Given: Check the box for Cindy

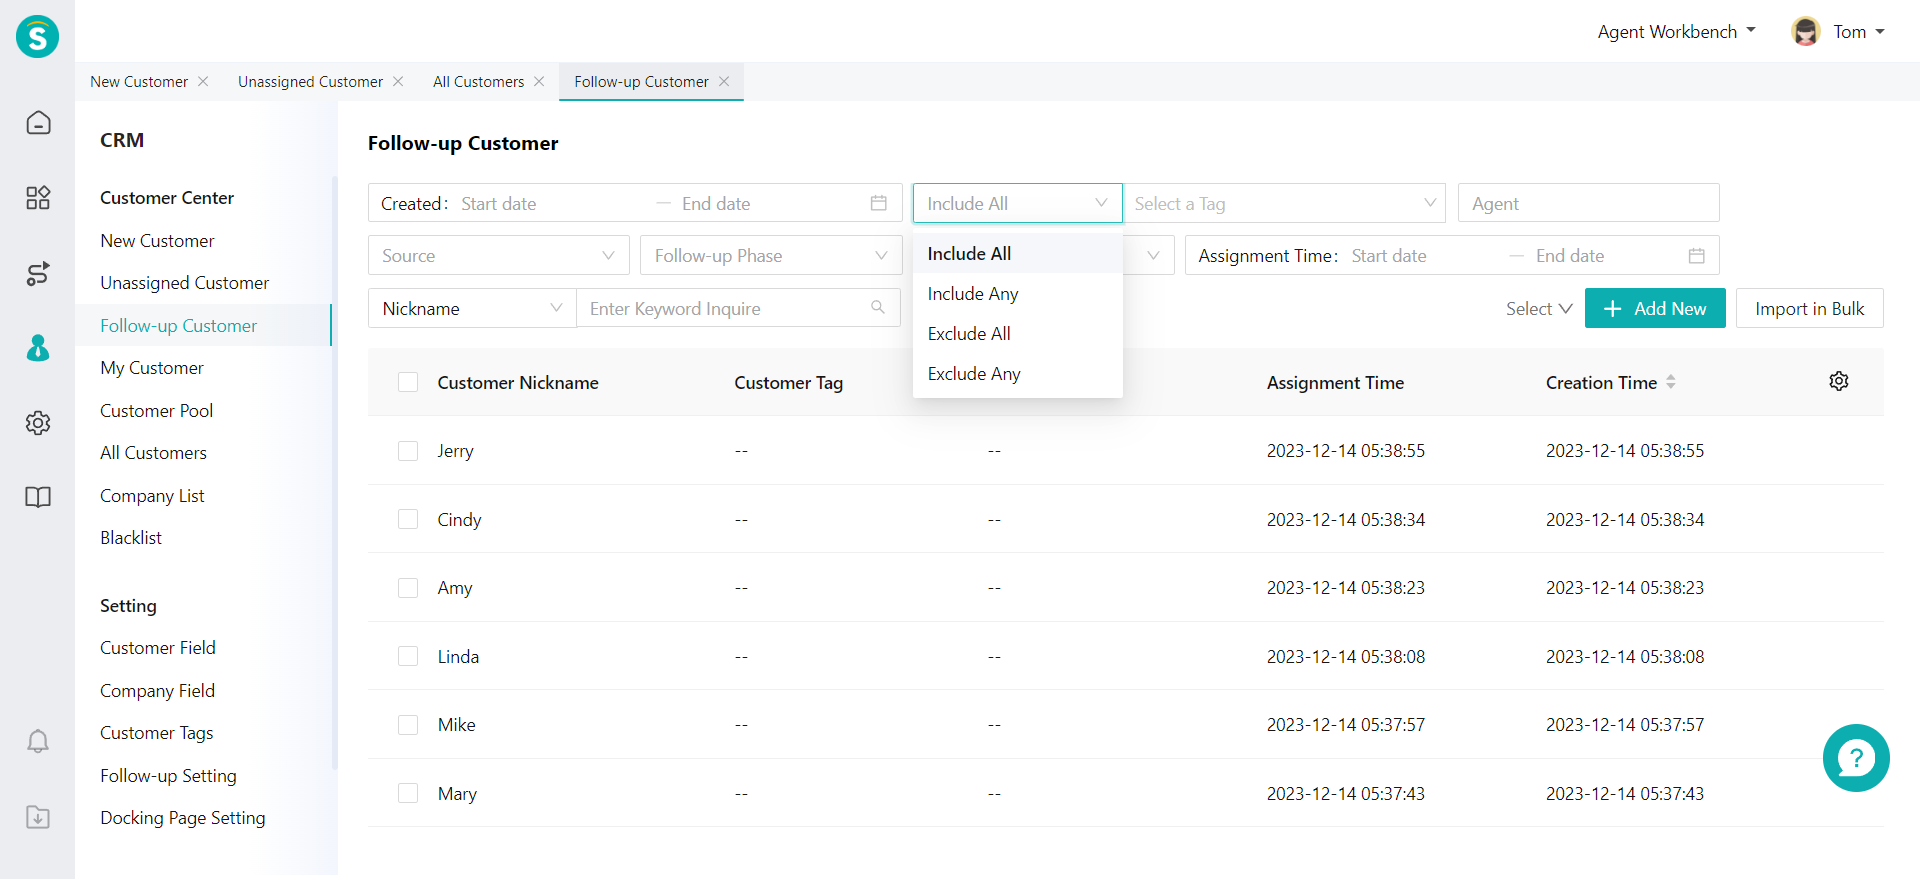Looking at the screenshot, I should [408, 519].
